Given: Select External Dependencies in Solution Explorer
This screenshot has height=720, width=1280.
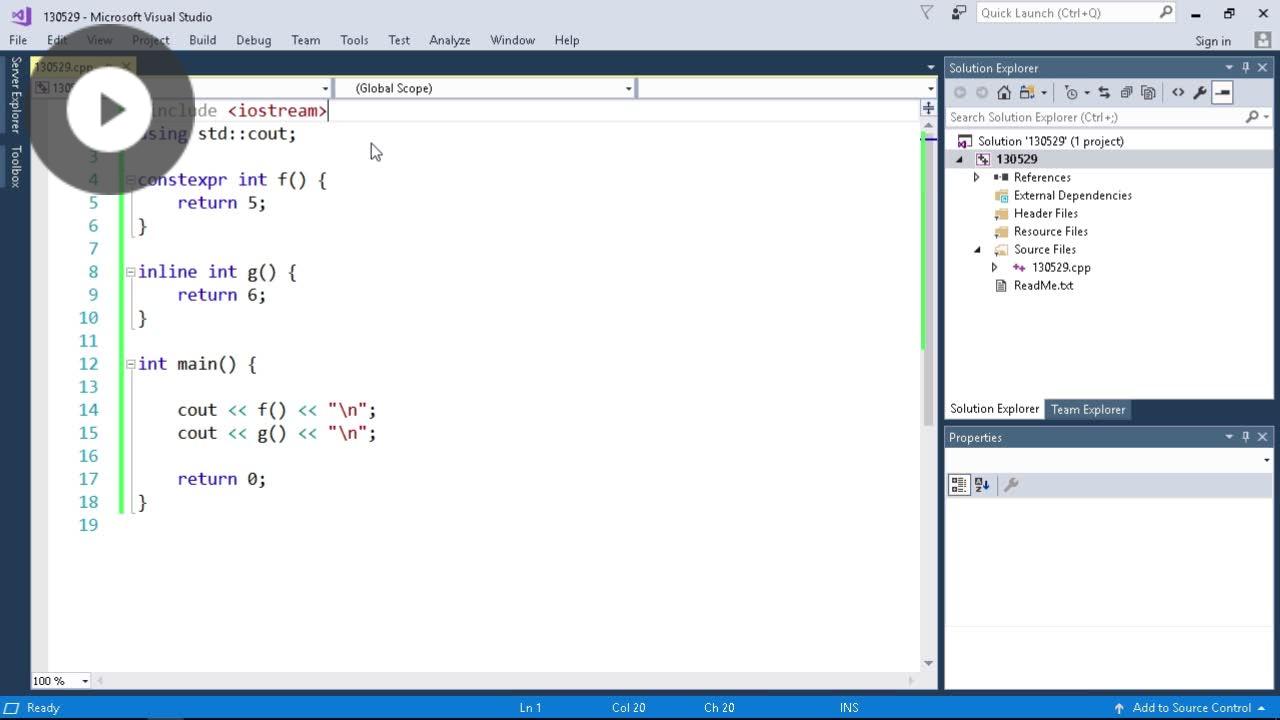Looking at the screenshot, I should pyautogui.click(x=1072, y=195).
